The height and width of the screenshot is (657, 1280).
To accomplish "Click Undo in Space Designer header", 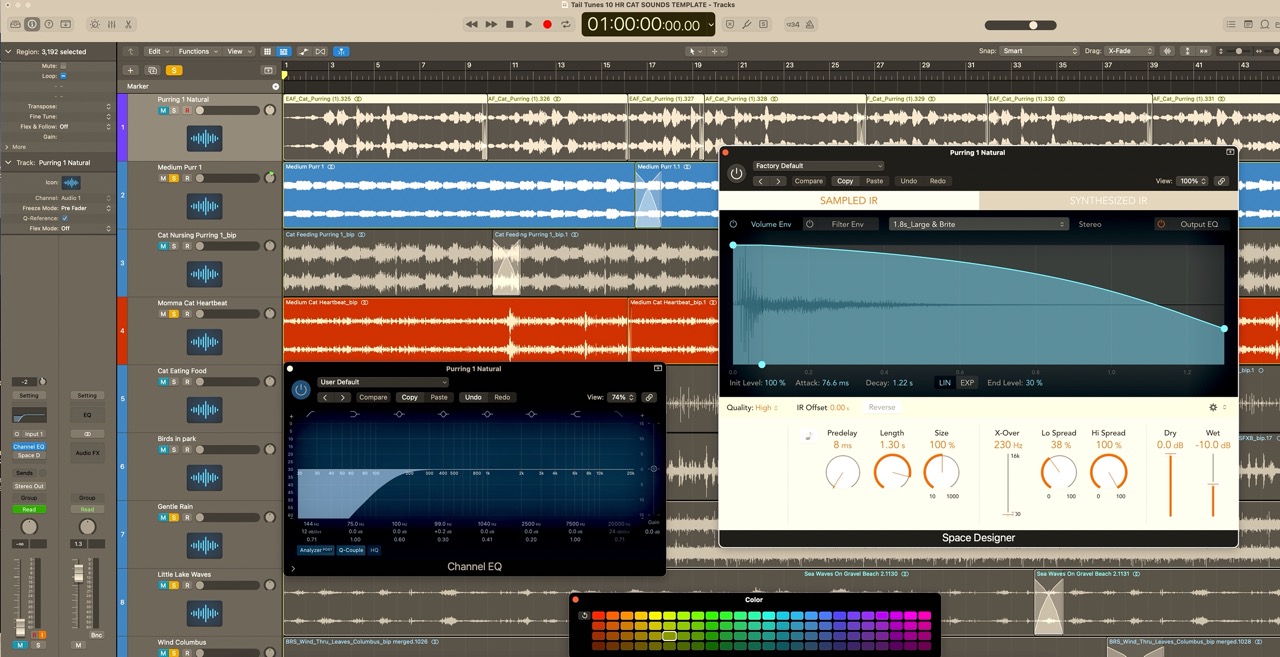I will (x=908, y=181).
